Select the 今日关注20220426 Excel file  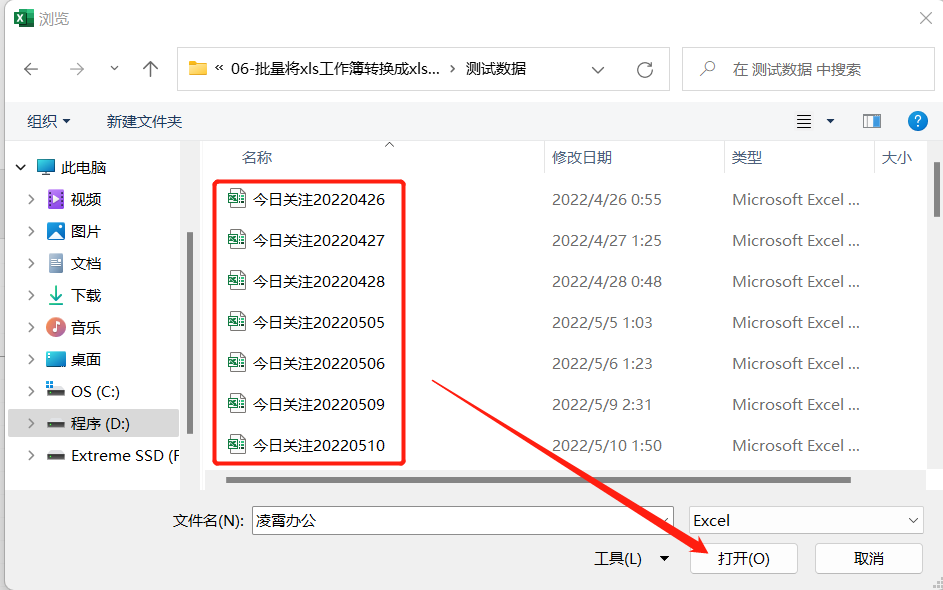coord(318,199)
